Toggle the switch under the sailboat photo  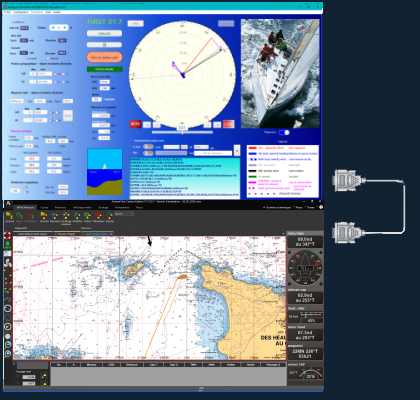284,132
